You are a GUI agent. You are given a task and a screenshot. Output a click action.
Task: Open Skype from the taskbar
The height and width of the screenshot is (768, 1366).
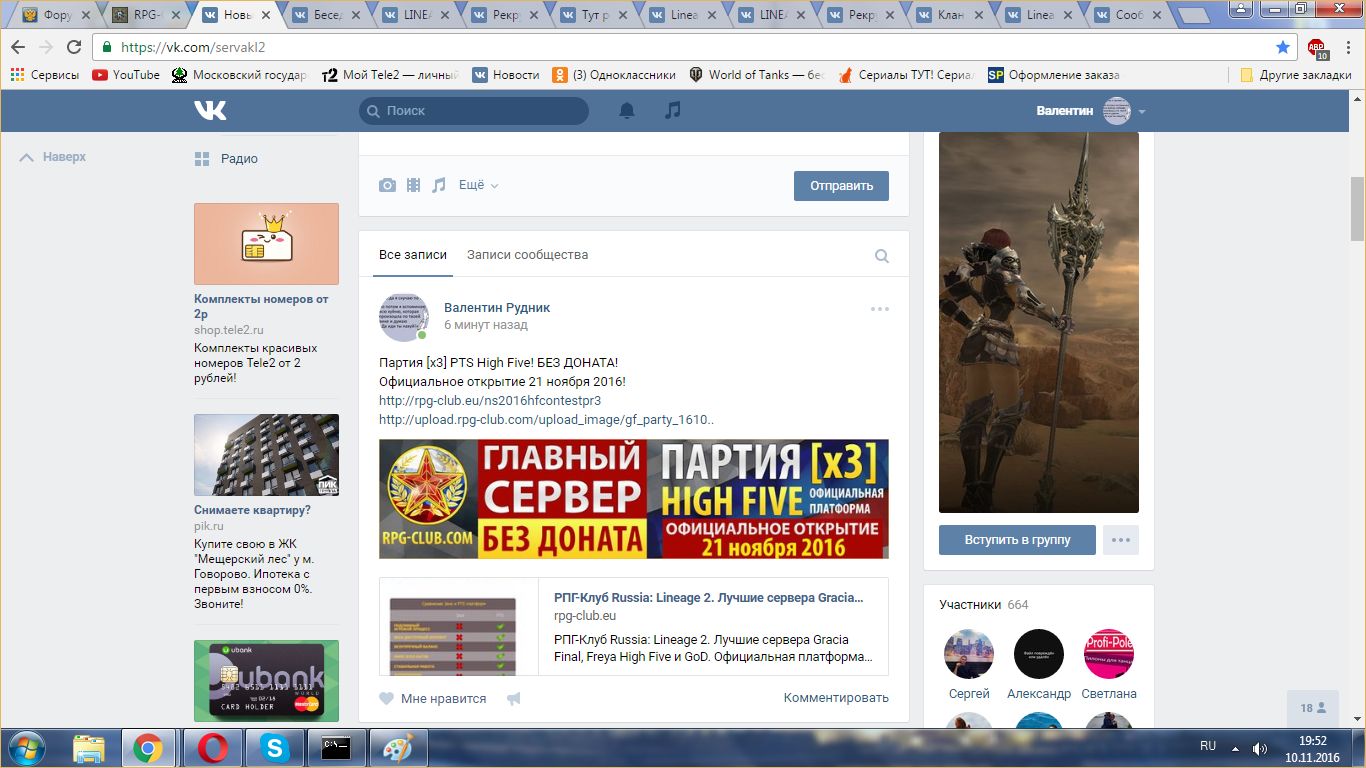click(273, 747)
